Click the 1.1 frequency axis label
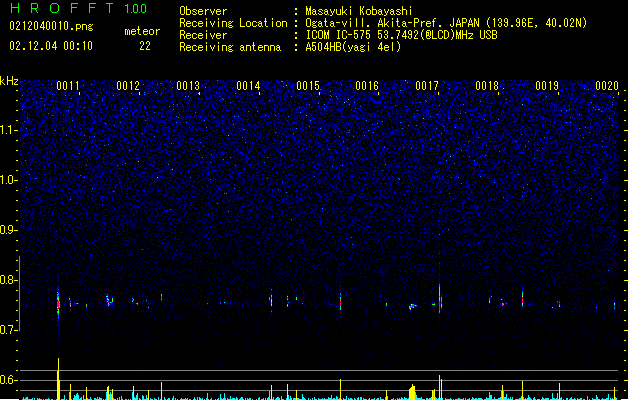The image size is (629, 400). 8,130
